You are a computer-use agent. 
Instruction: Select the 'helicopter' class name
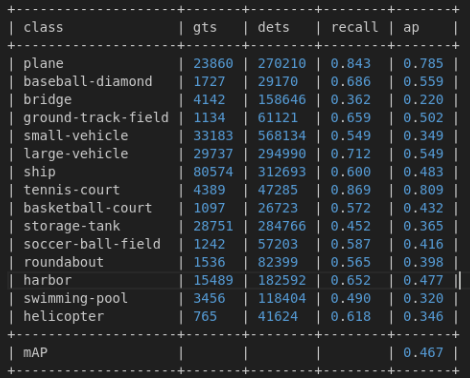64,316
